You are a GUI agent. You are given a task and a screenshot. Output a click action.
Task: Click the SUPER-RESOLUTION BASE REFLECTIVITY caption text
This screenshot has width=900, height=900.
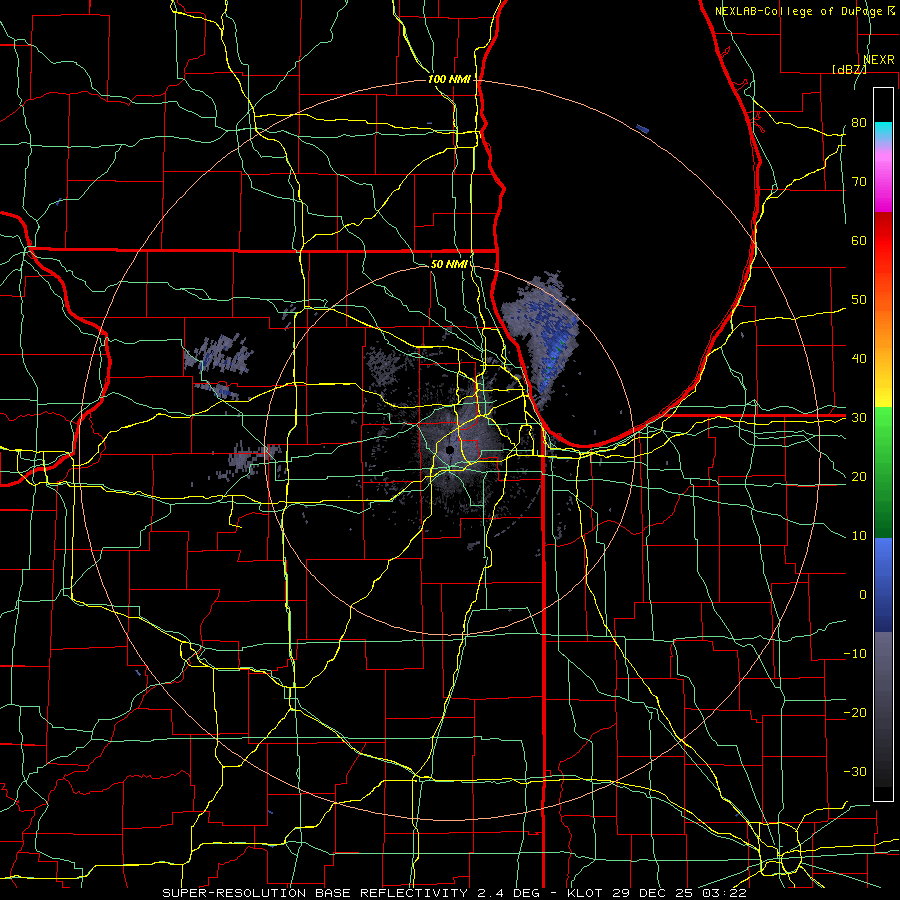click(x=315, y=893)
